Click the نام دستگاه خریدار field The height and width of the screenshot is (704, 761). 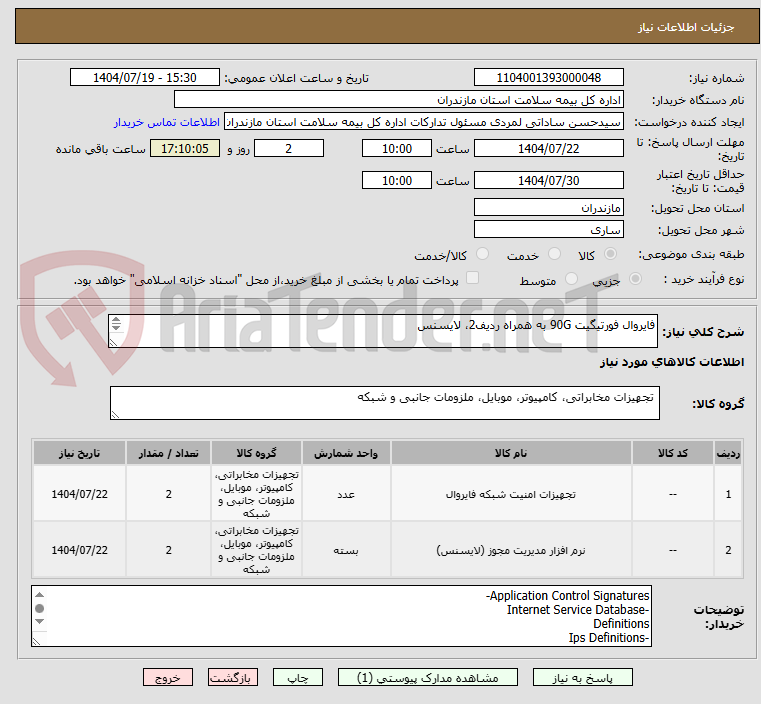(398, 99)
